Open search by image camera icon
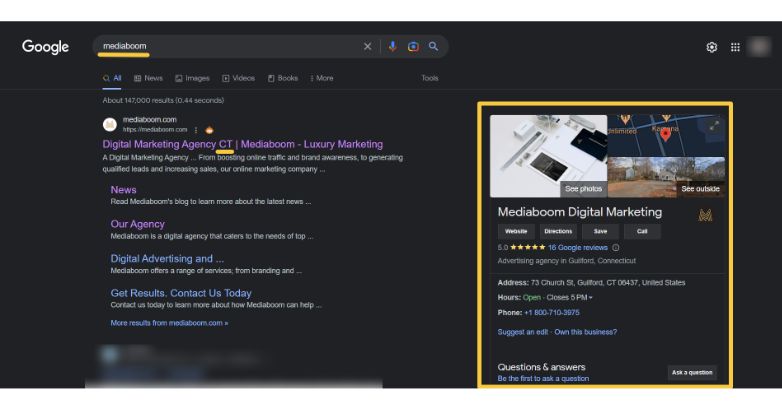 (413, 46)
